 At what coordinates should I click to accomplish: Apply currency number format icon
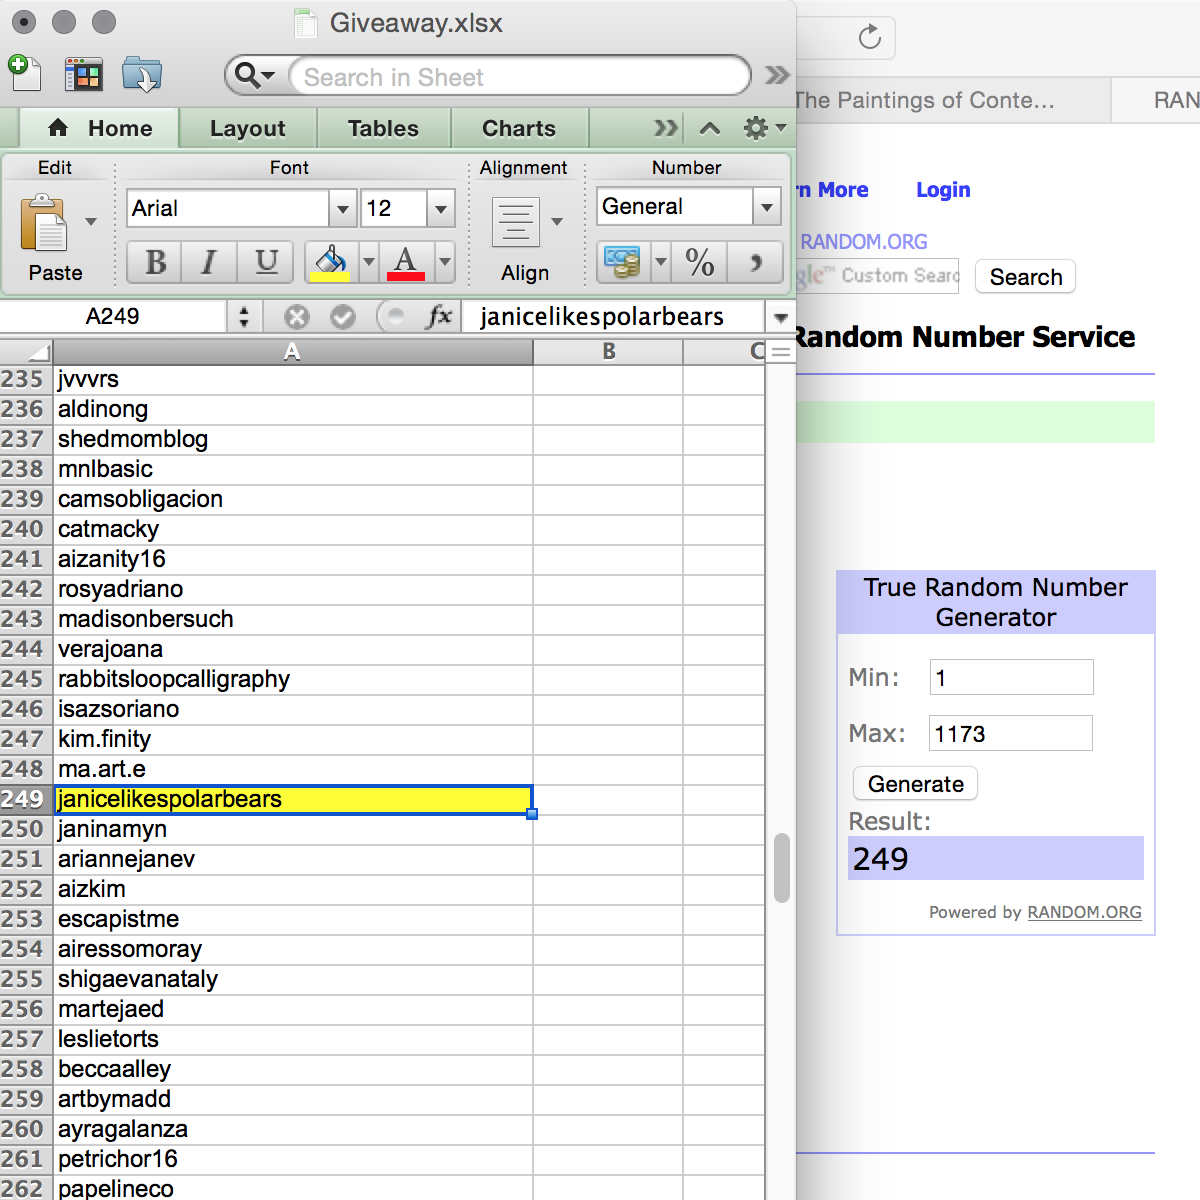pyautogui.click(x=623, y=263)
